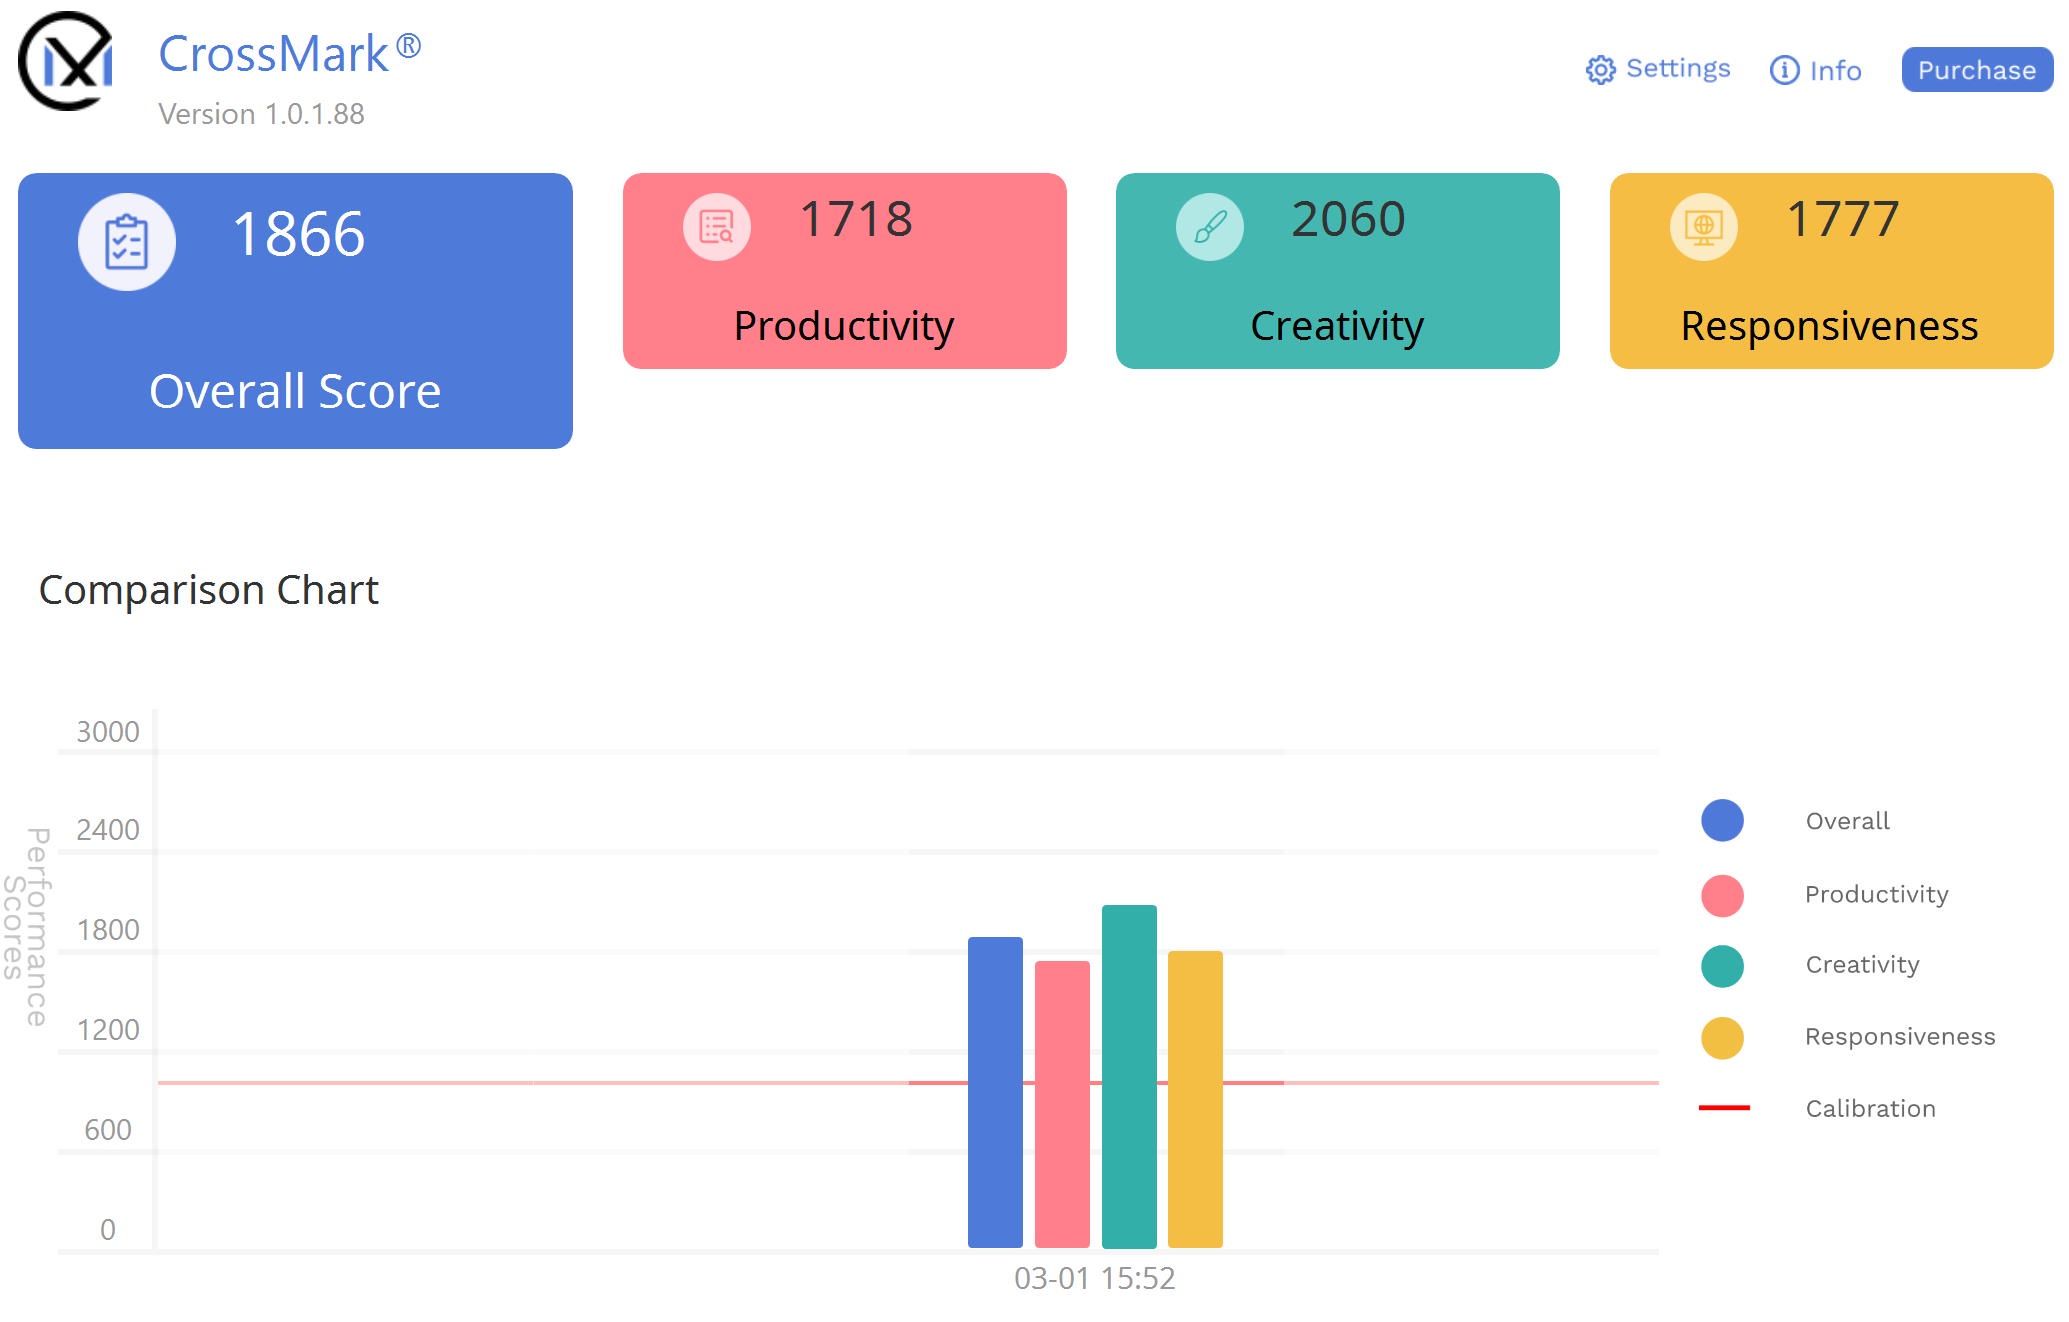Click the CrossMark logo icon

pos(66,61)
